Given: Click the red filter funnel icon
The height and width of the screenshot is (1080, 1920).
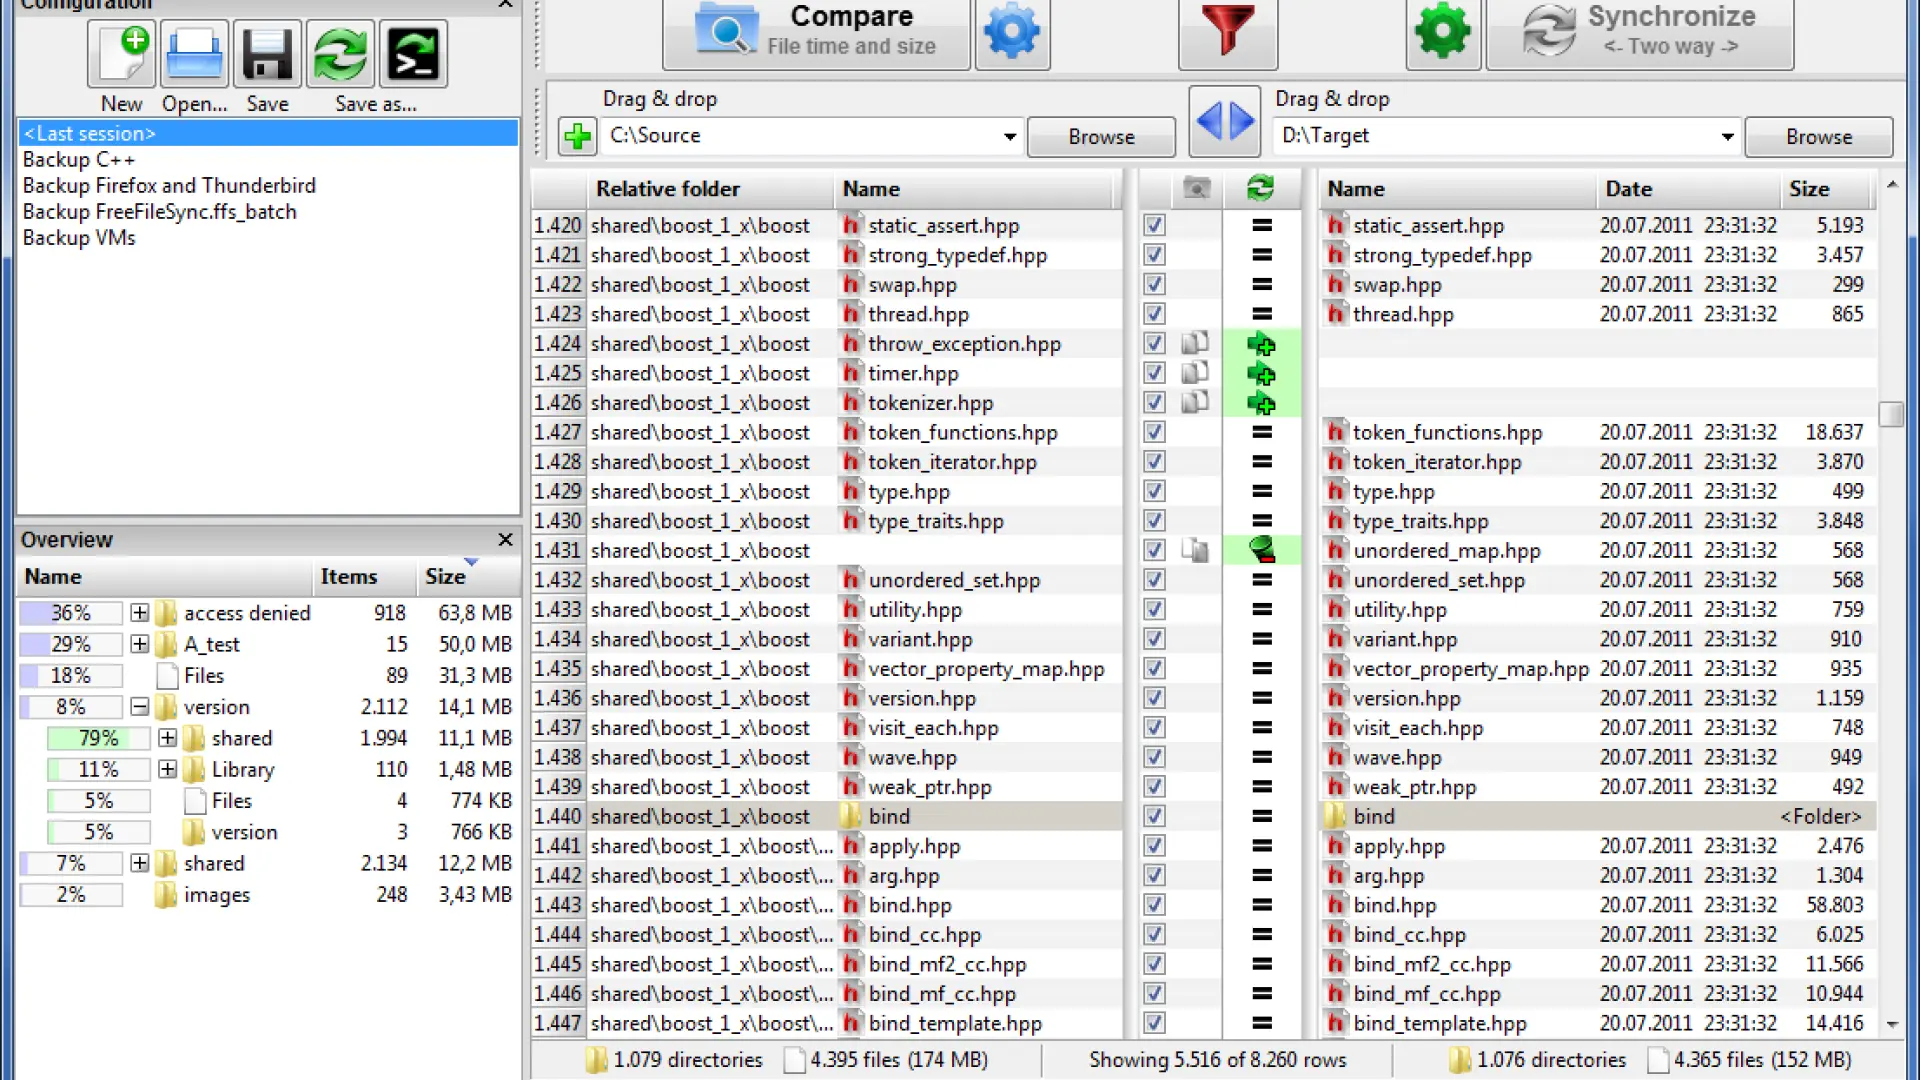Looking at the screenshot, I should [x=1227, y=32].
